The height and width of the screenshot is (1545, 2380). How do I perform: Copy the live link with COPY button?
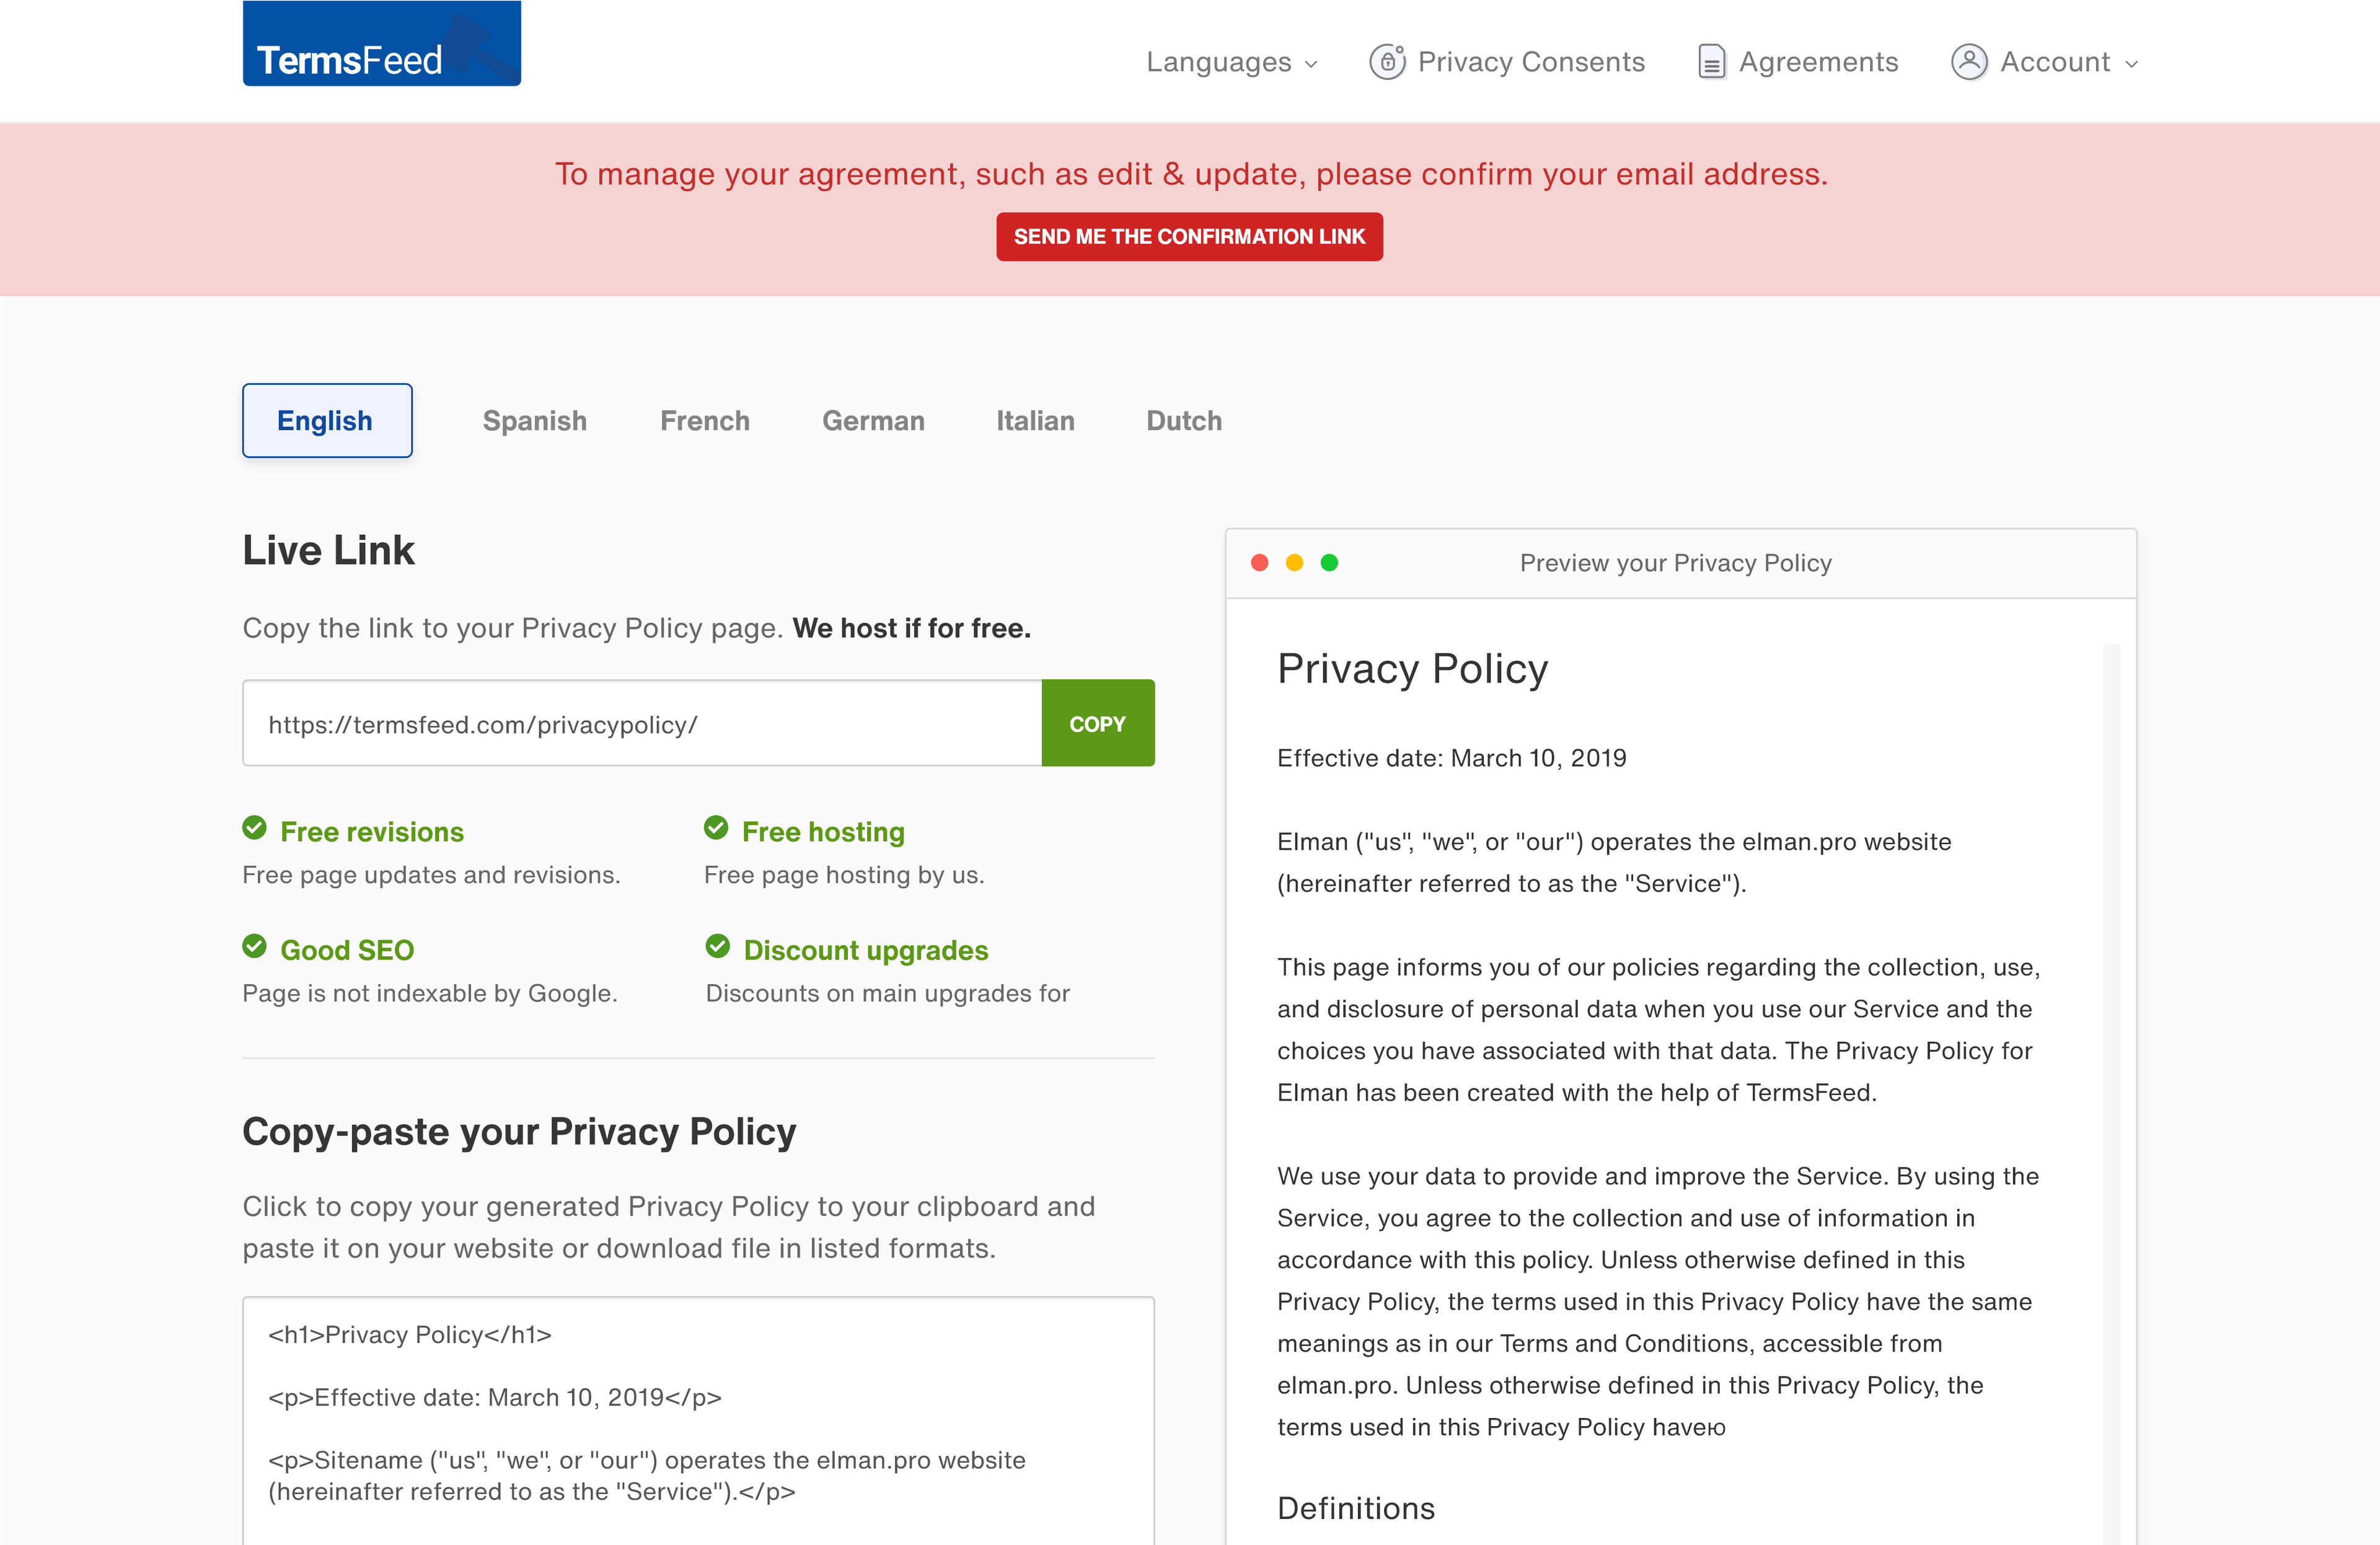[1098, 724]
